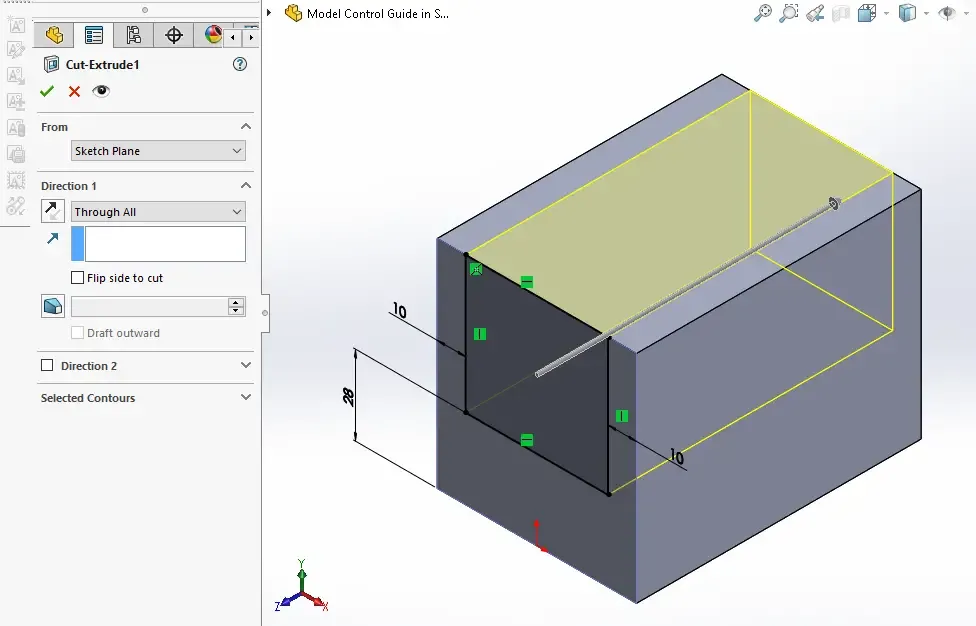Screen dimensions: 976x626
Task: Click the Model Control Guide part icon
Action: click(293, 13)
